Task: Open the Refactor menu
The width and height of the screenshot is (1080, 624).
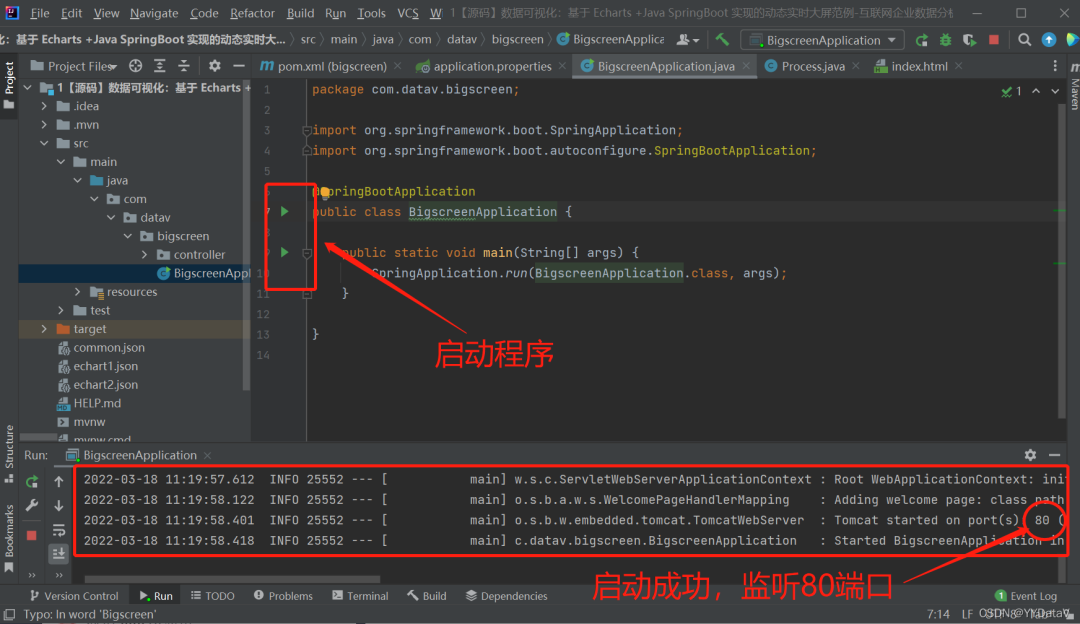Action: (252, 13)
